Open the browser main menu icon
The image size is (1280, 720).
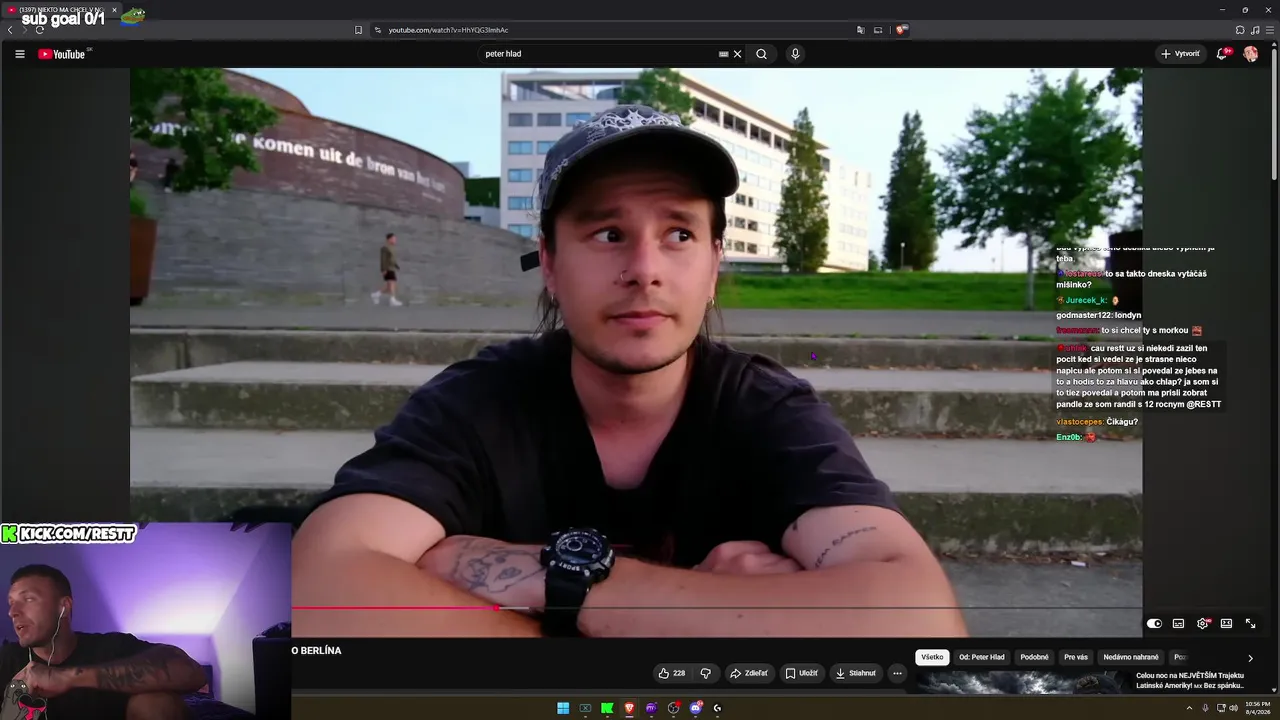point(1269,30)
